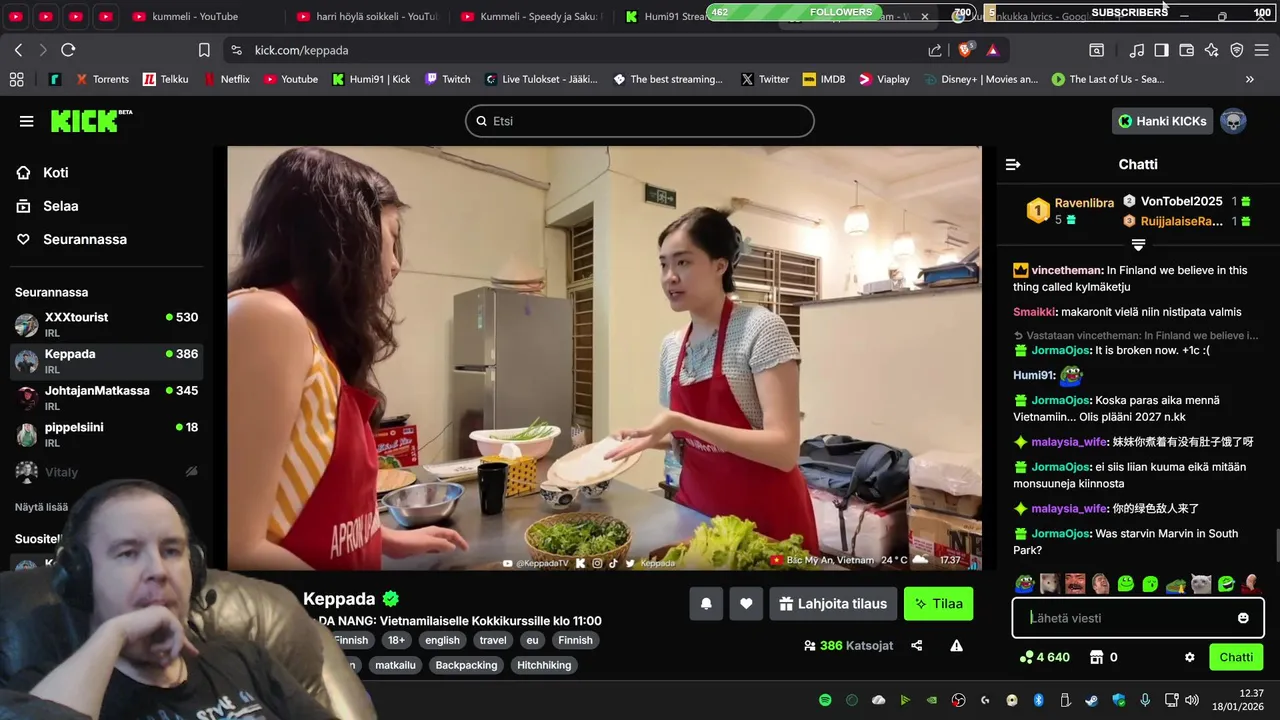This screenshot has height=720, width=1280.
Task: Open Steam from the system tray
Action: point(1091,700)
